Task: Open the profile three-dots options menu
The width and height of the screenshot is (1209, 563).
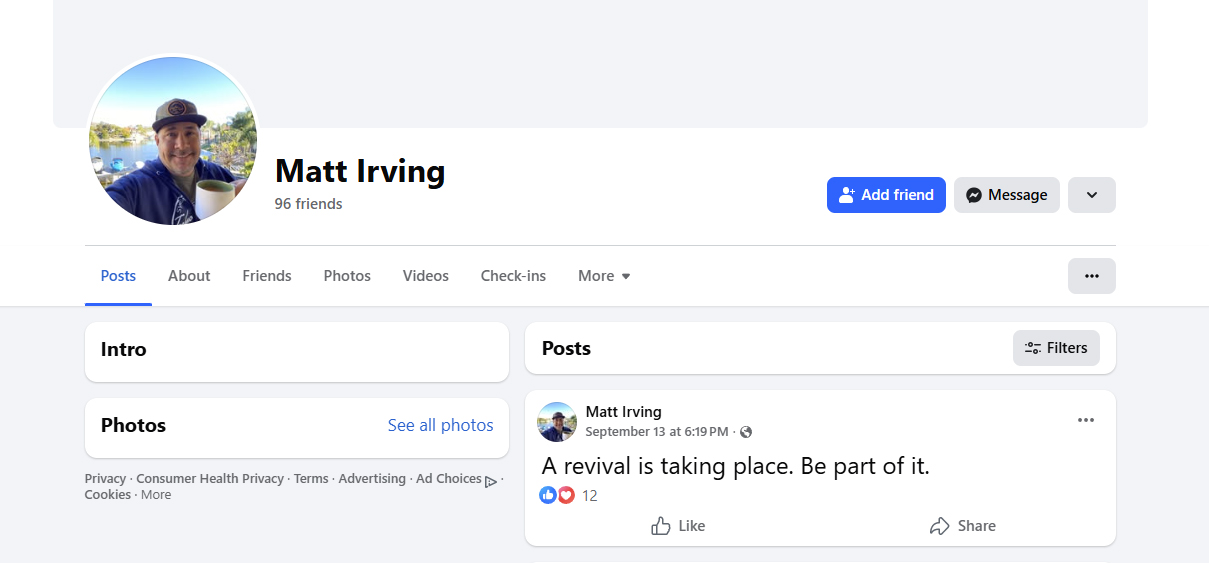Action: (1091, 276)
